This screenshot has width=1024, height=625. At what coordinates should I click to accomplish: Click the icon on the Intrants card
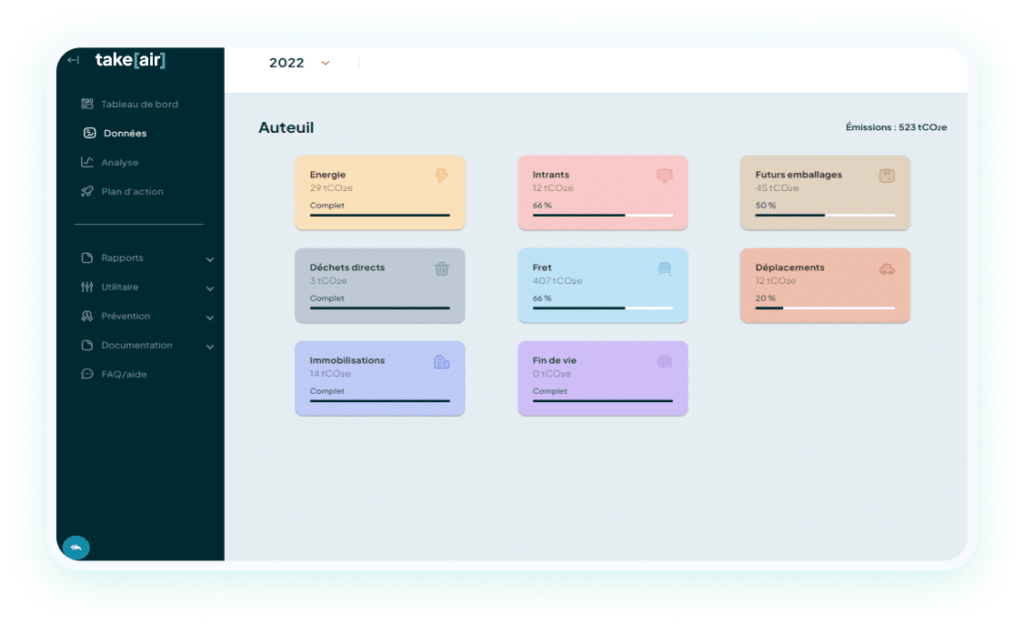pos(664,175)
